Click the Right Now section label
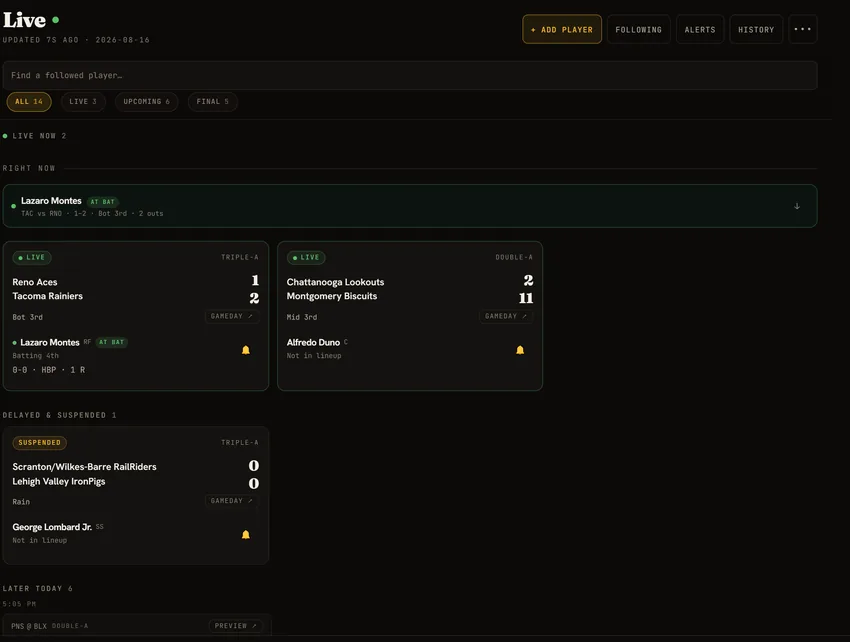The width and height of the screenshot is (850, 642). point(29,168)
